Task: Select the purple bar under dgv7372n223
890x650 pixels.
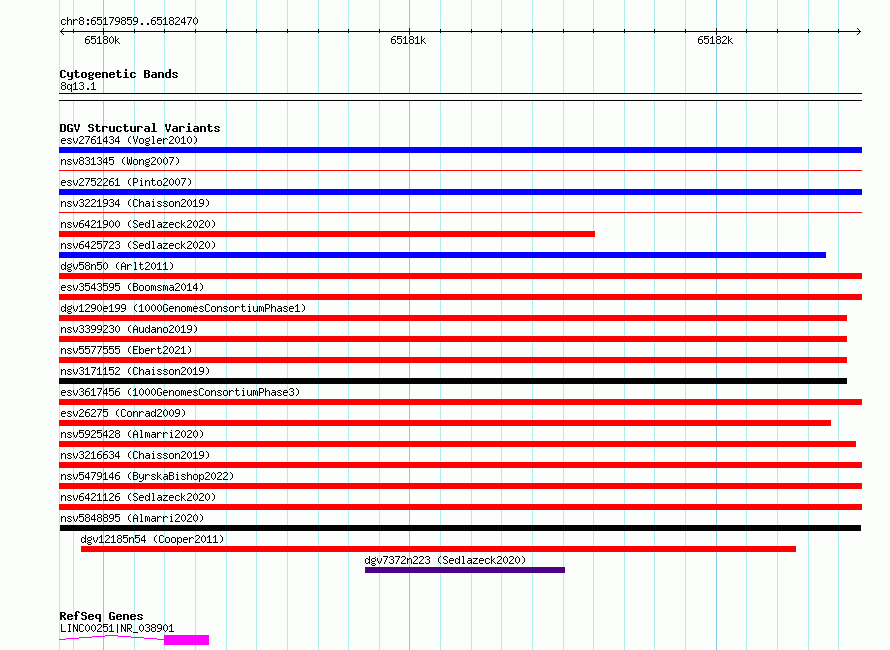Action: tap(465, 570)
